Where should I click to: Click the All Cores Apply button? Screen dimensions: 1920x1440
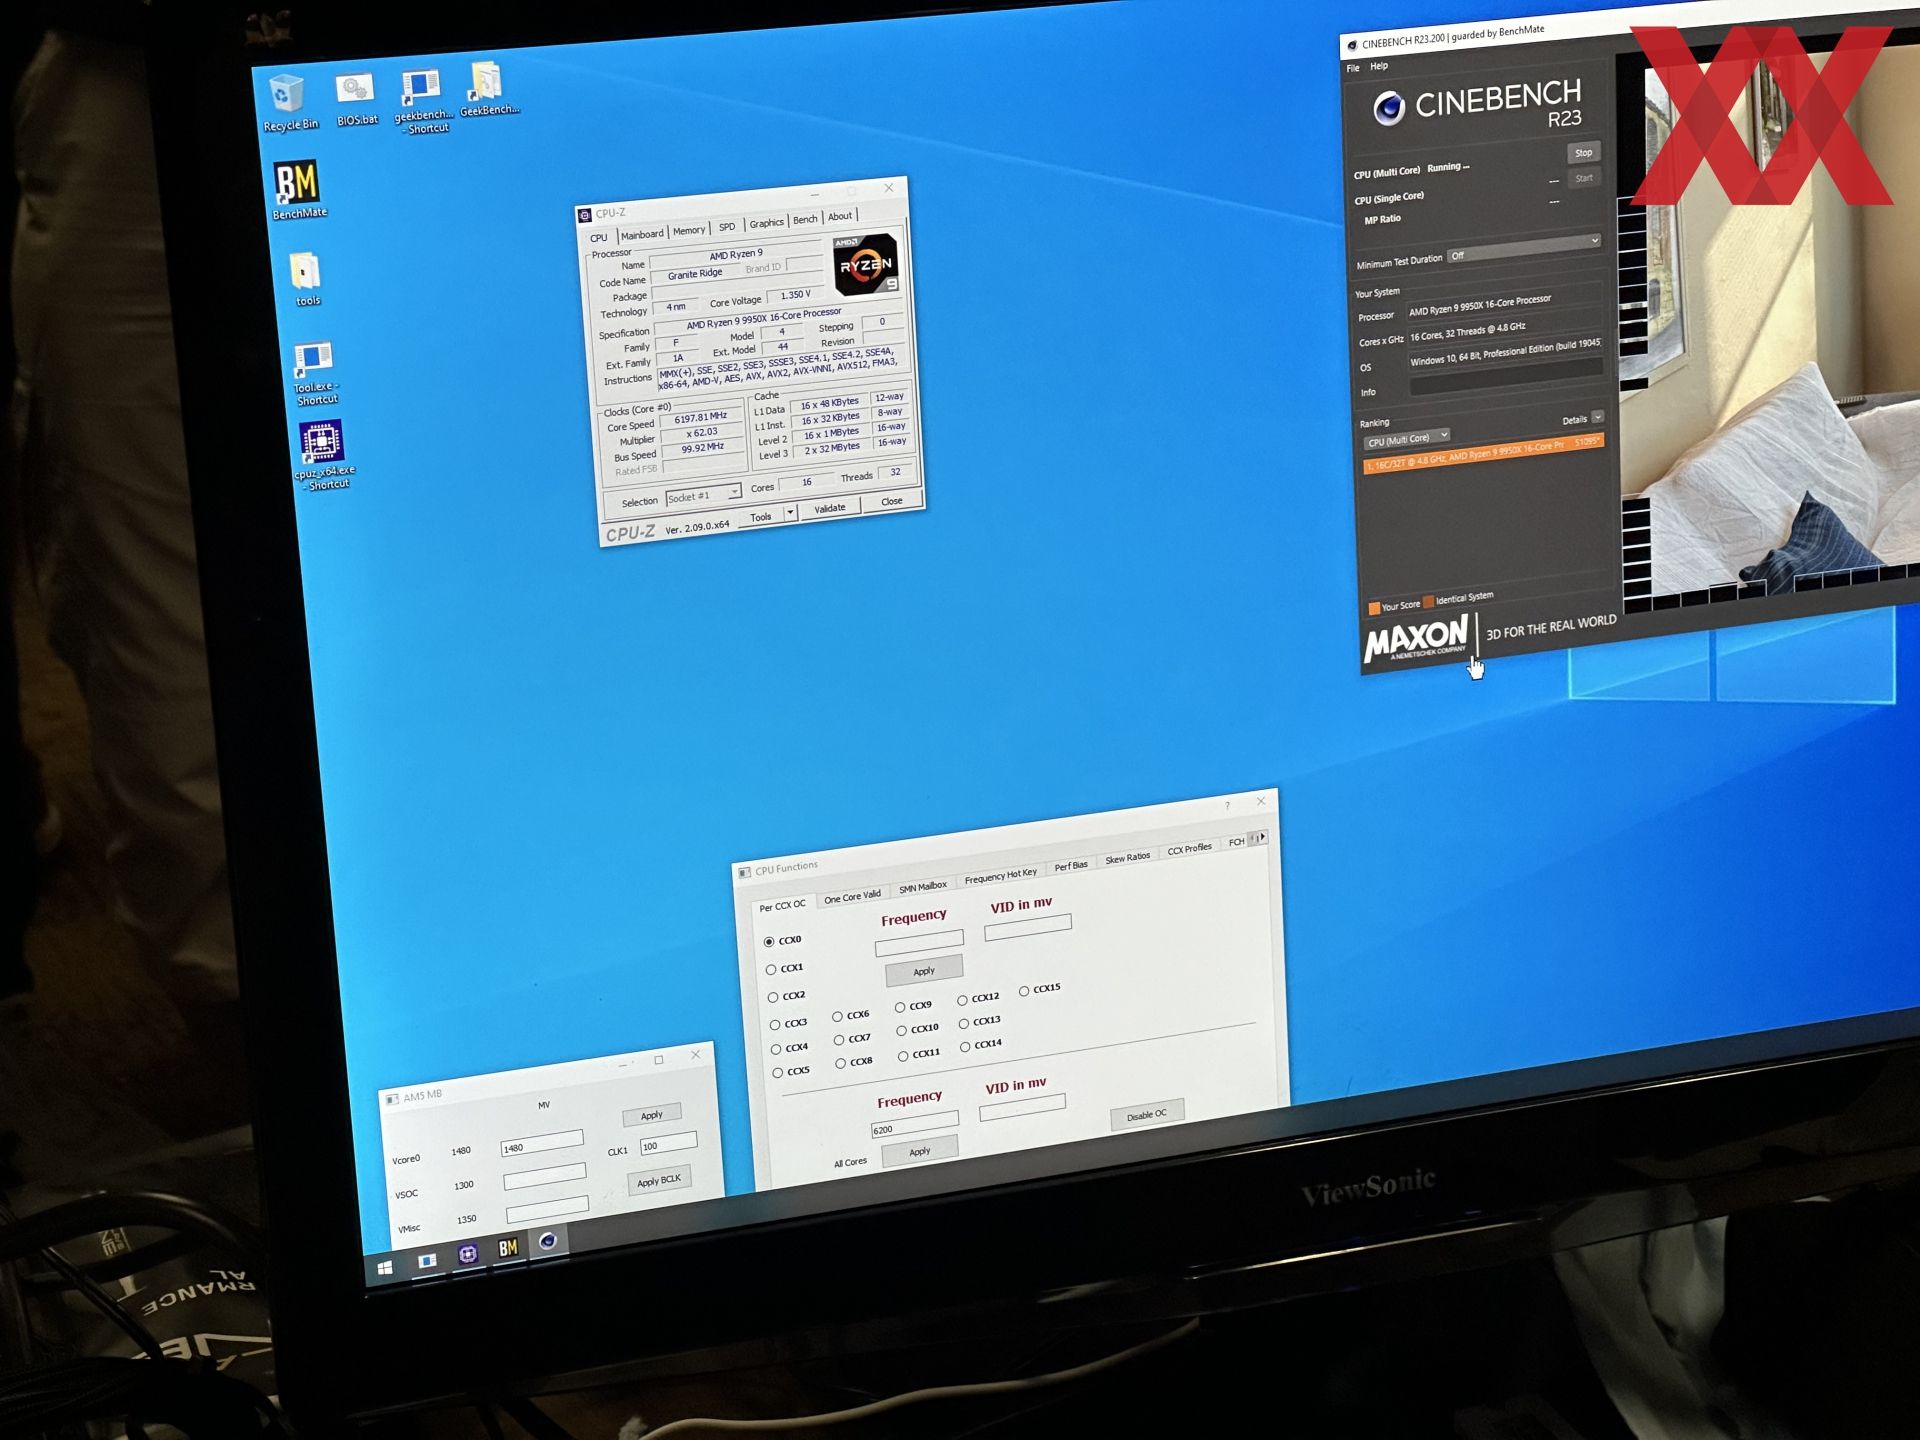click(920, 1151)
